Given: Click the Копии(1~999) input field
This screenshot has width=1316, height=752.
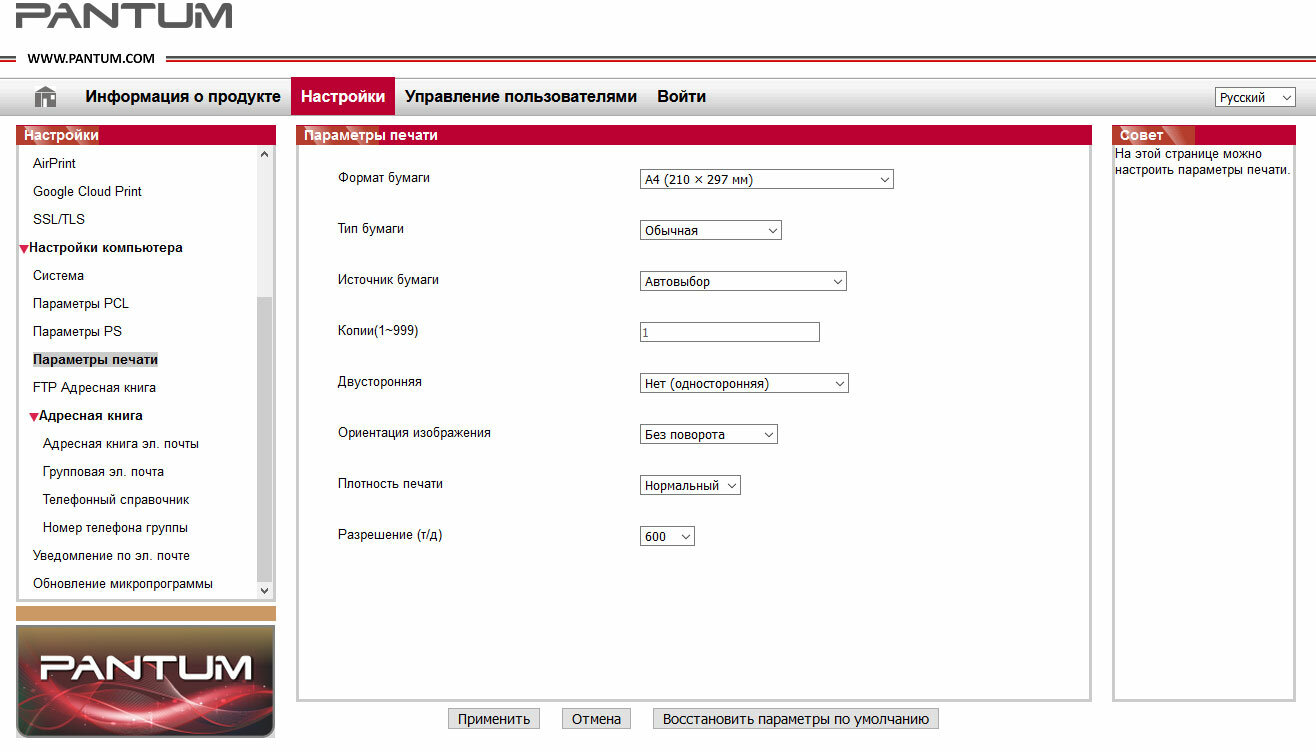Looking at the screenshot, I should pyautogui.click(x=729, y=332).
